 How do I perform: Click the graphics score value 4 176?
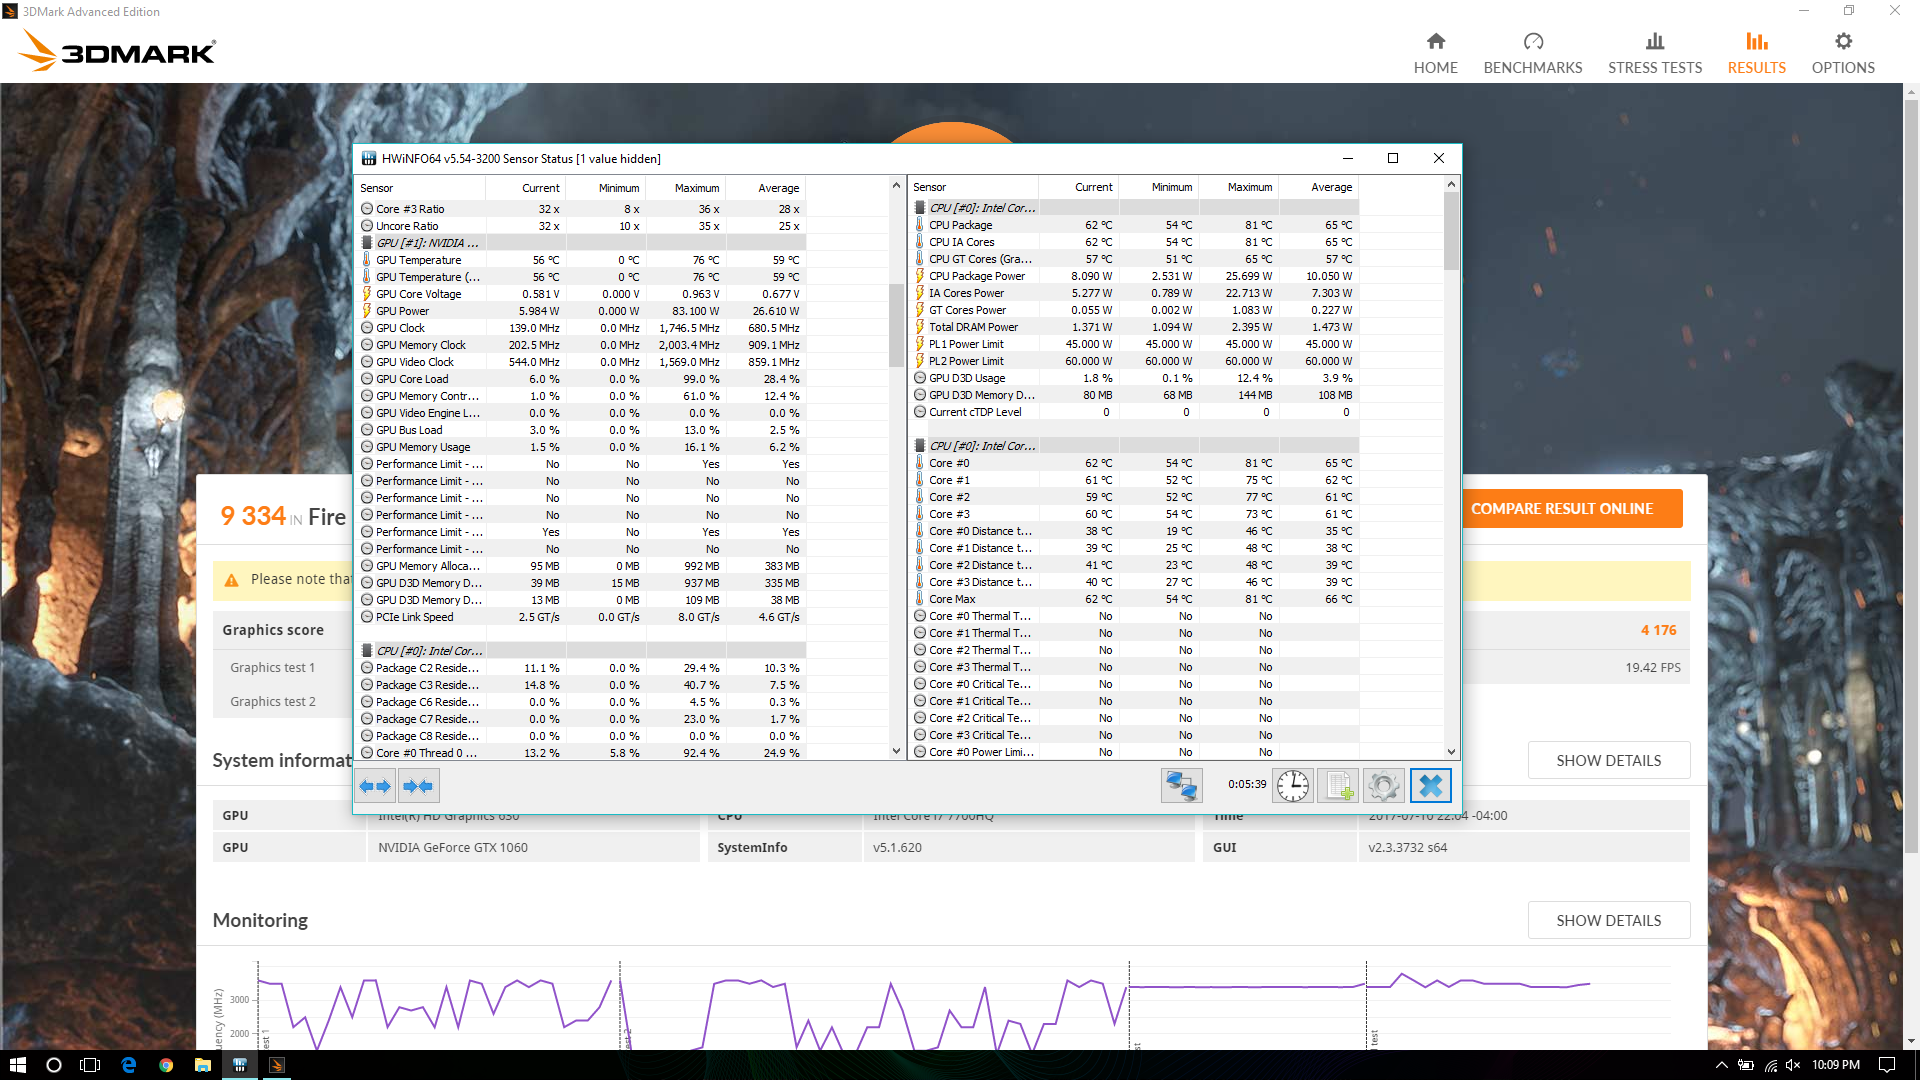tap(1658, 630)
